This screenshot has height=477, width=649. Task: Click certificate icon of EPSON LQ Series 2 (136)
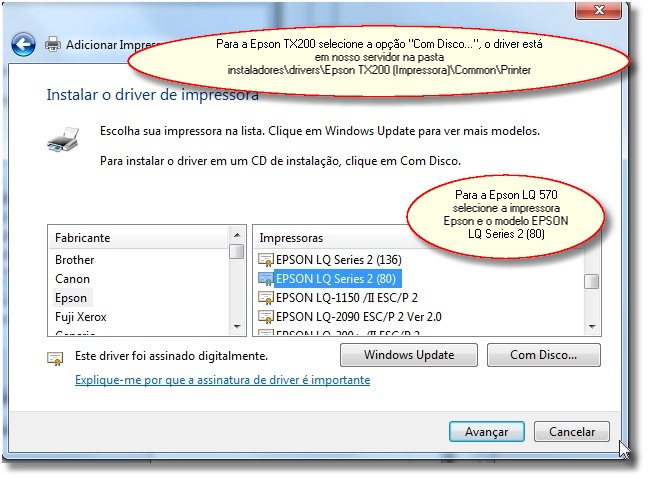click(266, 260)
